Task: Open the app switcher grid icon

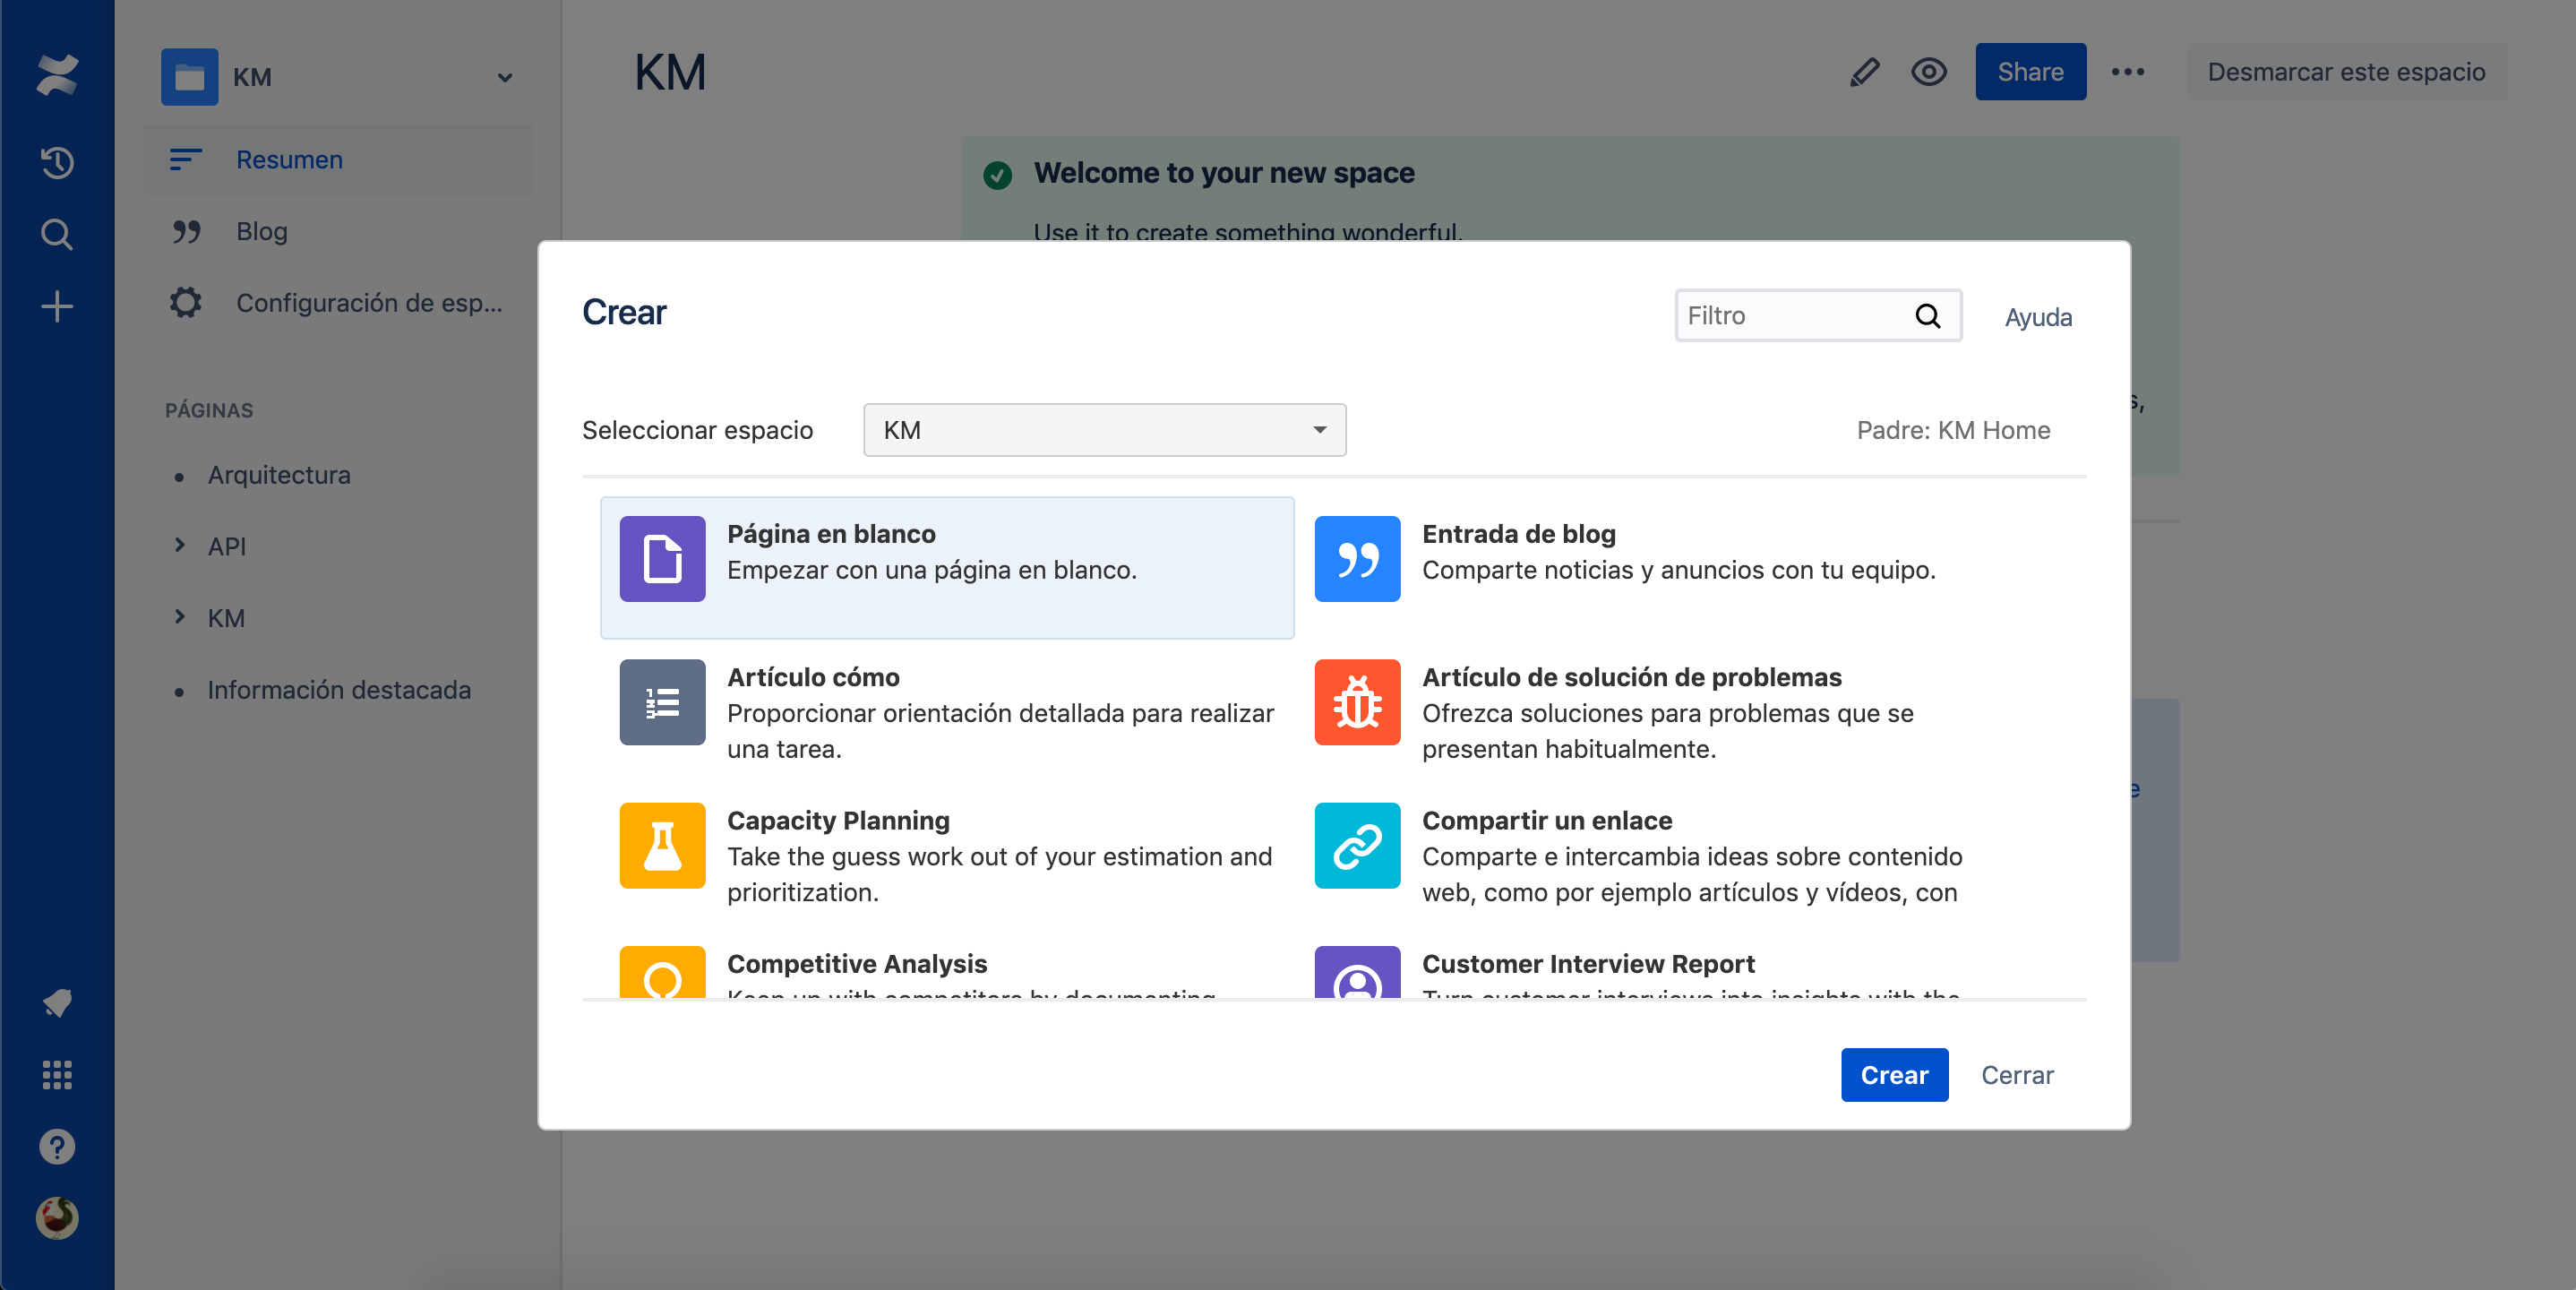Action: click(57, 1075)
